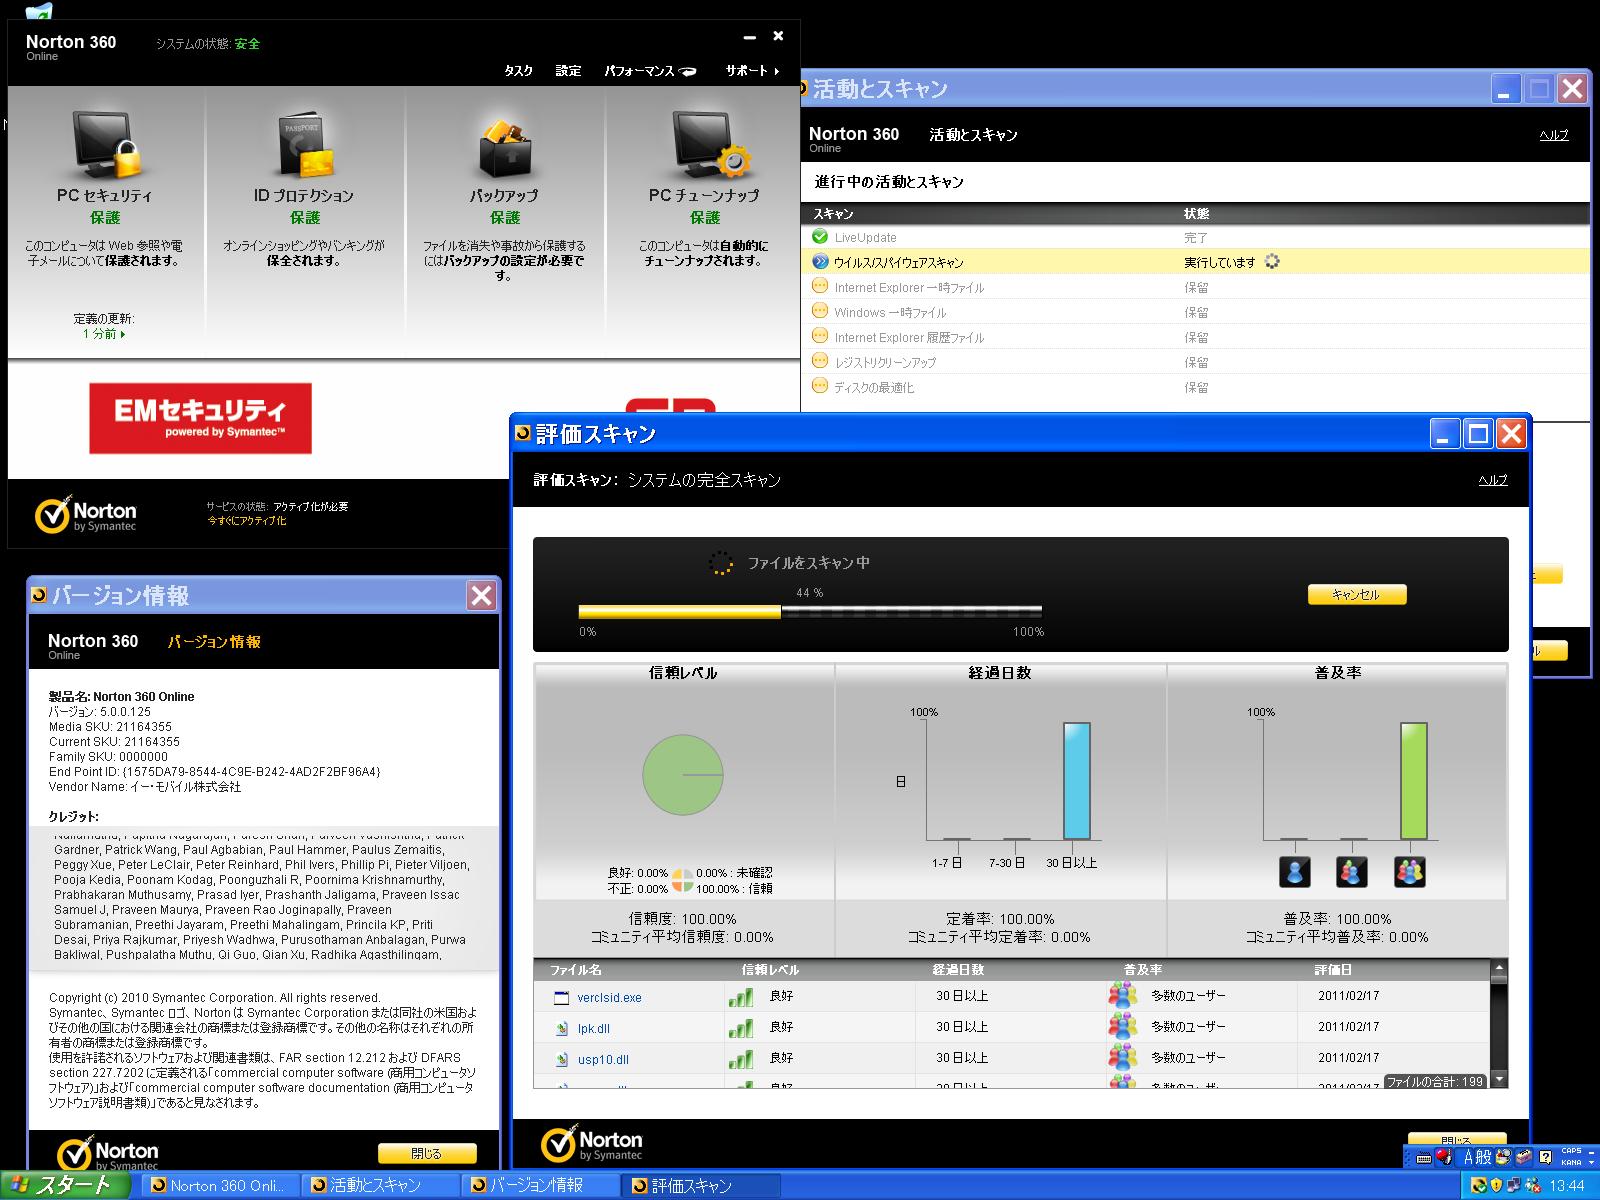Expand the 定義の更新 1 分前 details
Viewport: 1600px width, 1200px height.
click(104, 334)
